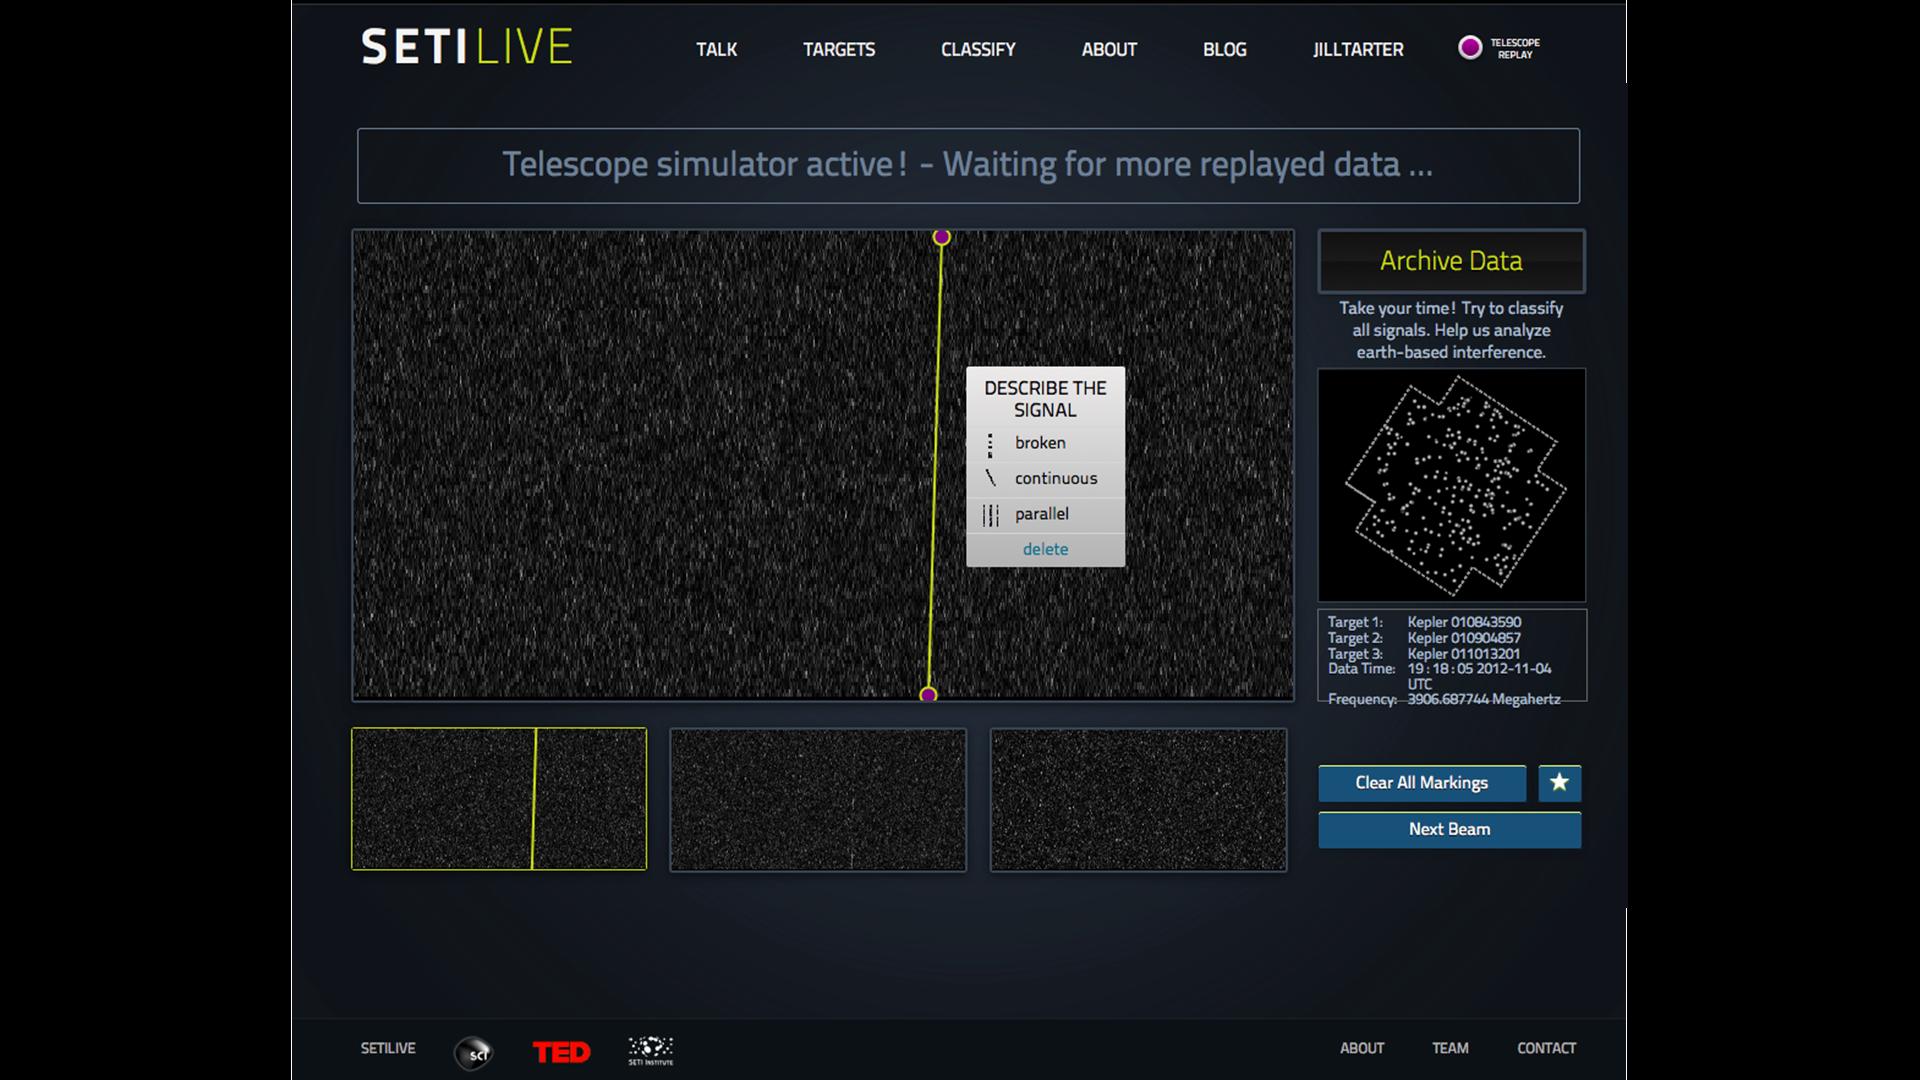The height and width of the screenshot is (1080, 1920).
Task: Select the bottom purple handle of signal line
Action: pyautogui.click(x=928, y=694)
